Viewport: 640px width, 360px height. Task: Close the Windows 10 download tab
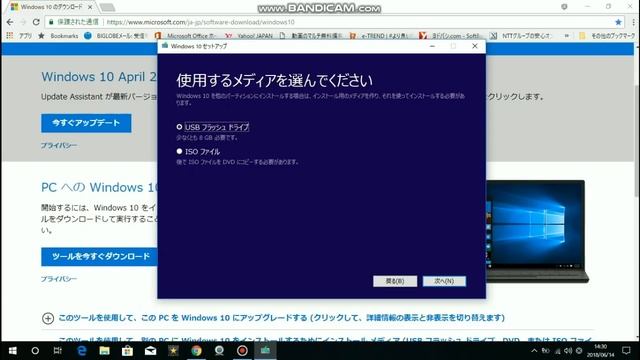coord(90,7)
